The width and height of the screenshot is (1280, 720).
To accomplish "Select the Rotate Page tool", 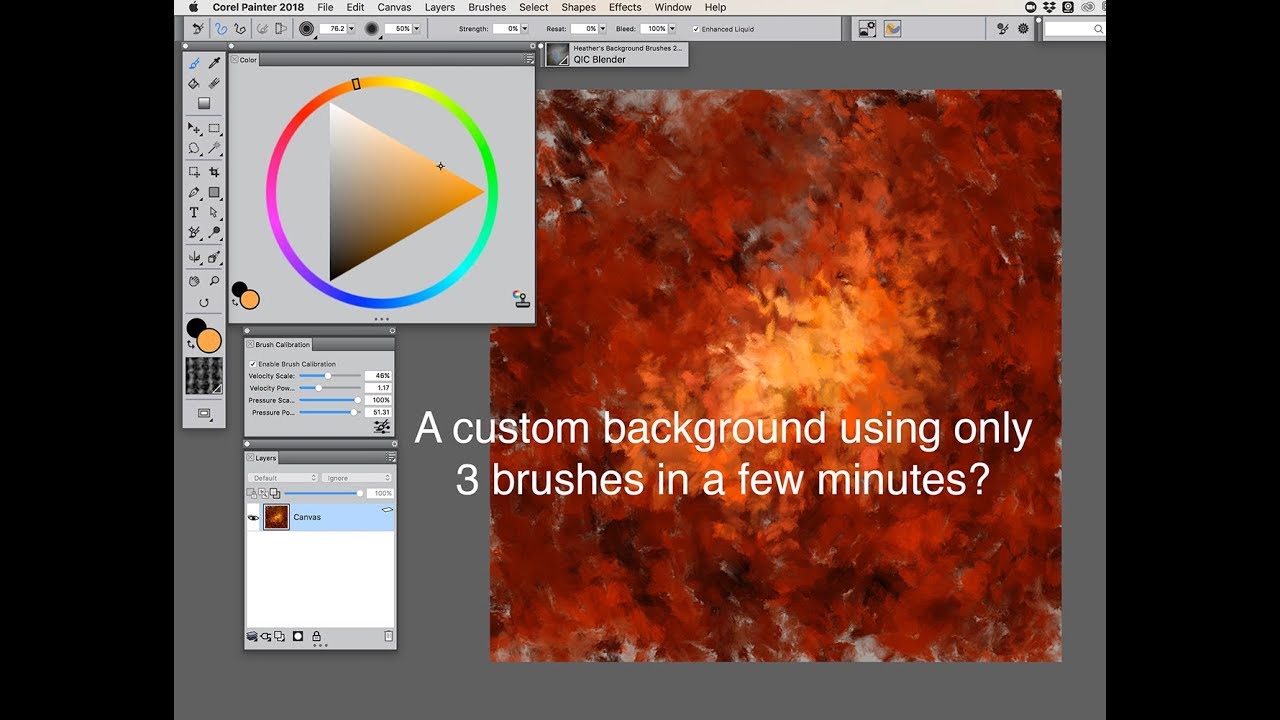I will [204, 302].
